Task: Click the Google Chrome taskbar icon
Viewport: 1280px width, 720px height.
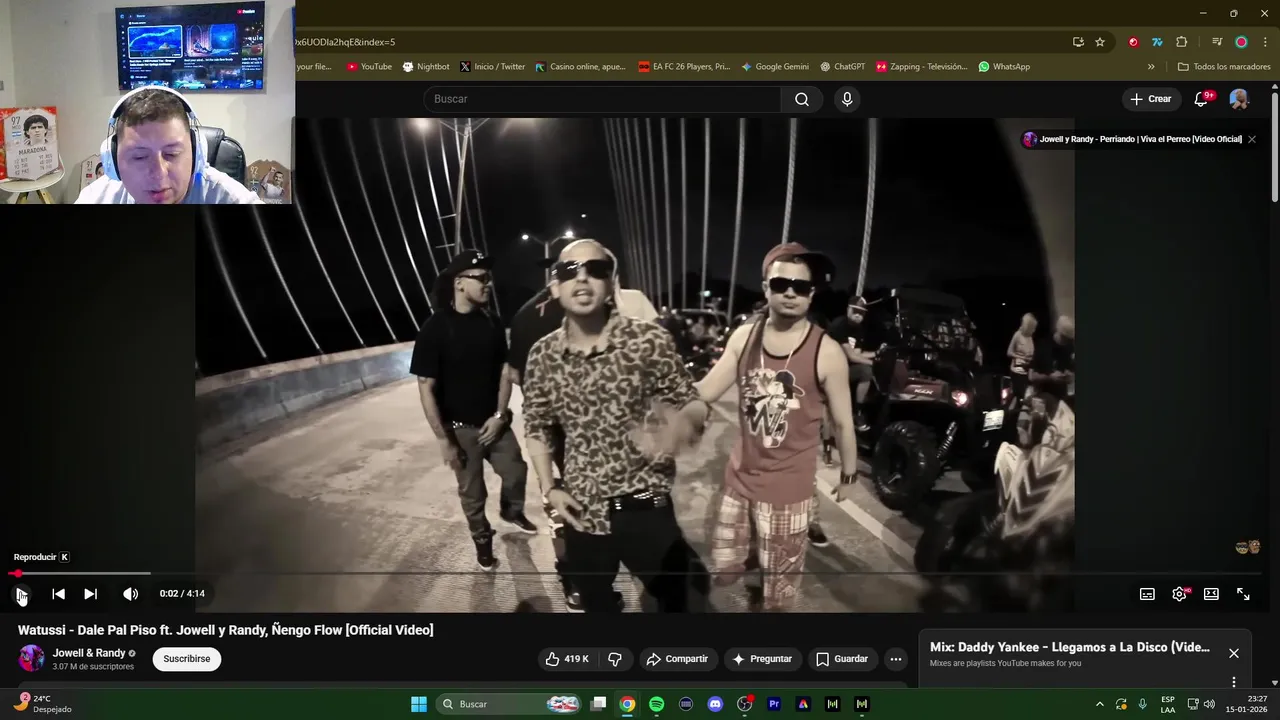Action: (x=627, y=704)
